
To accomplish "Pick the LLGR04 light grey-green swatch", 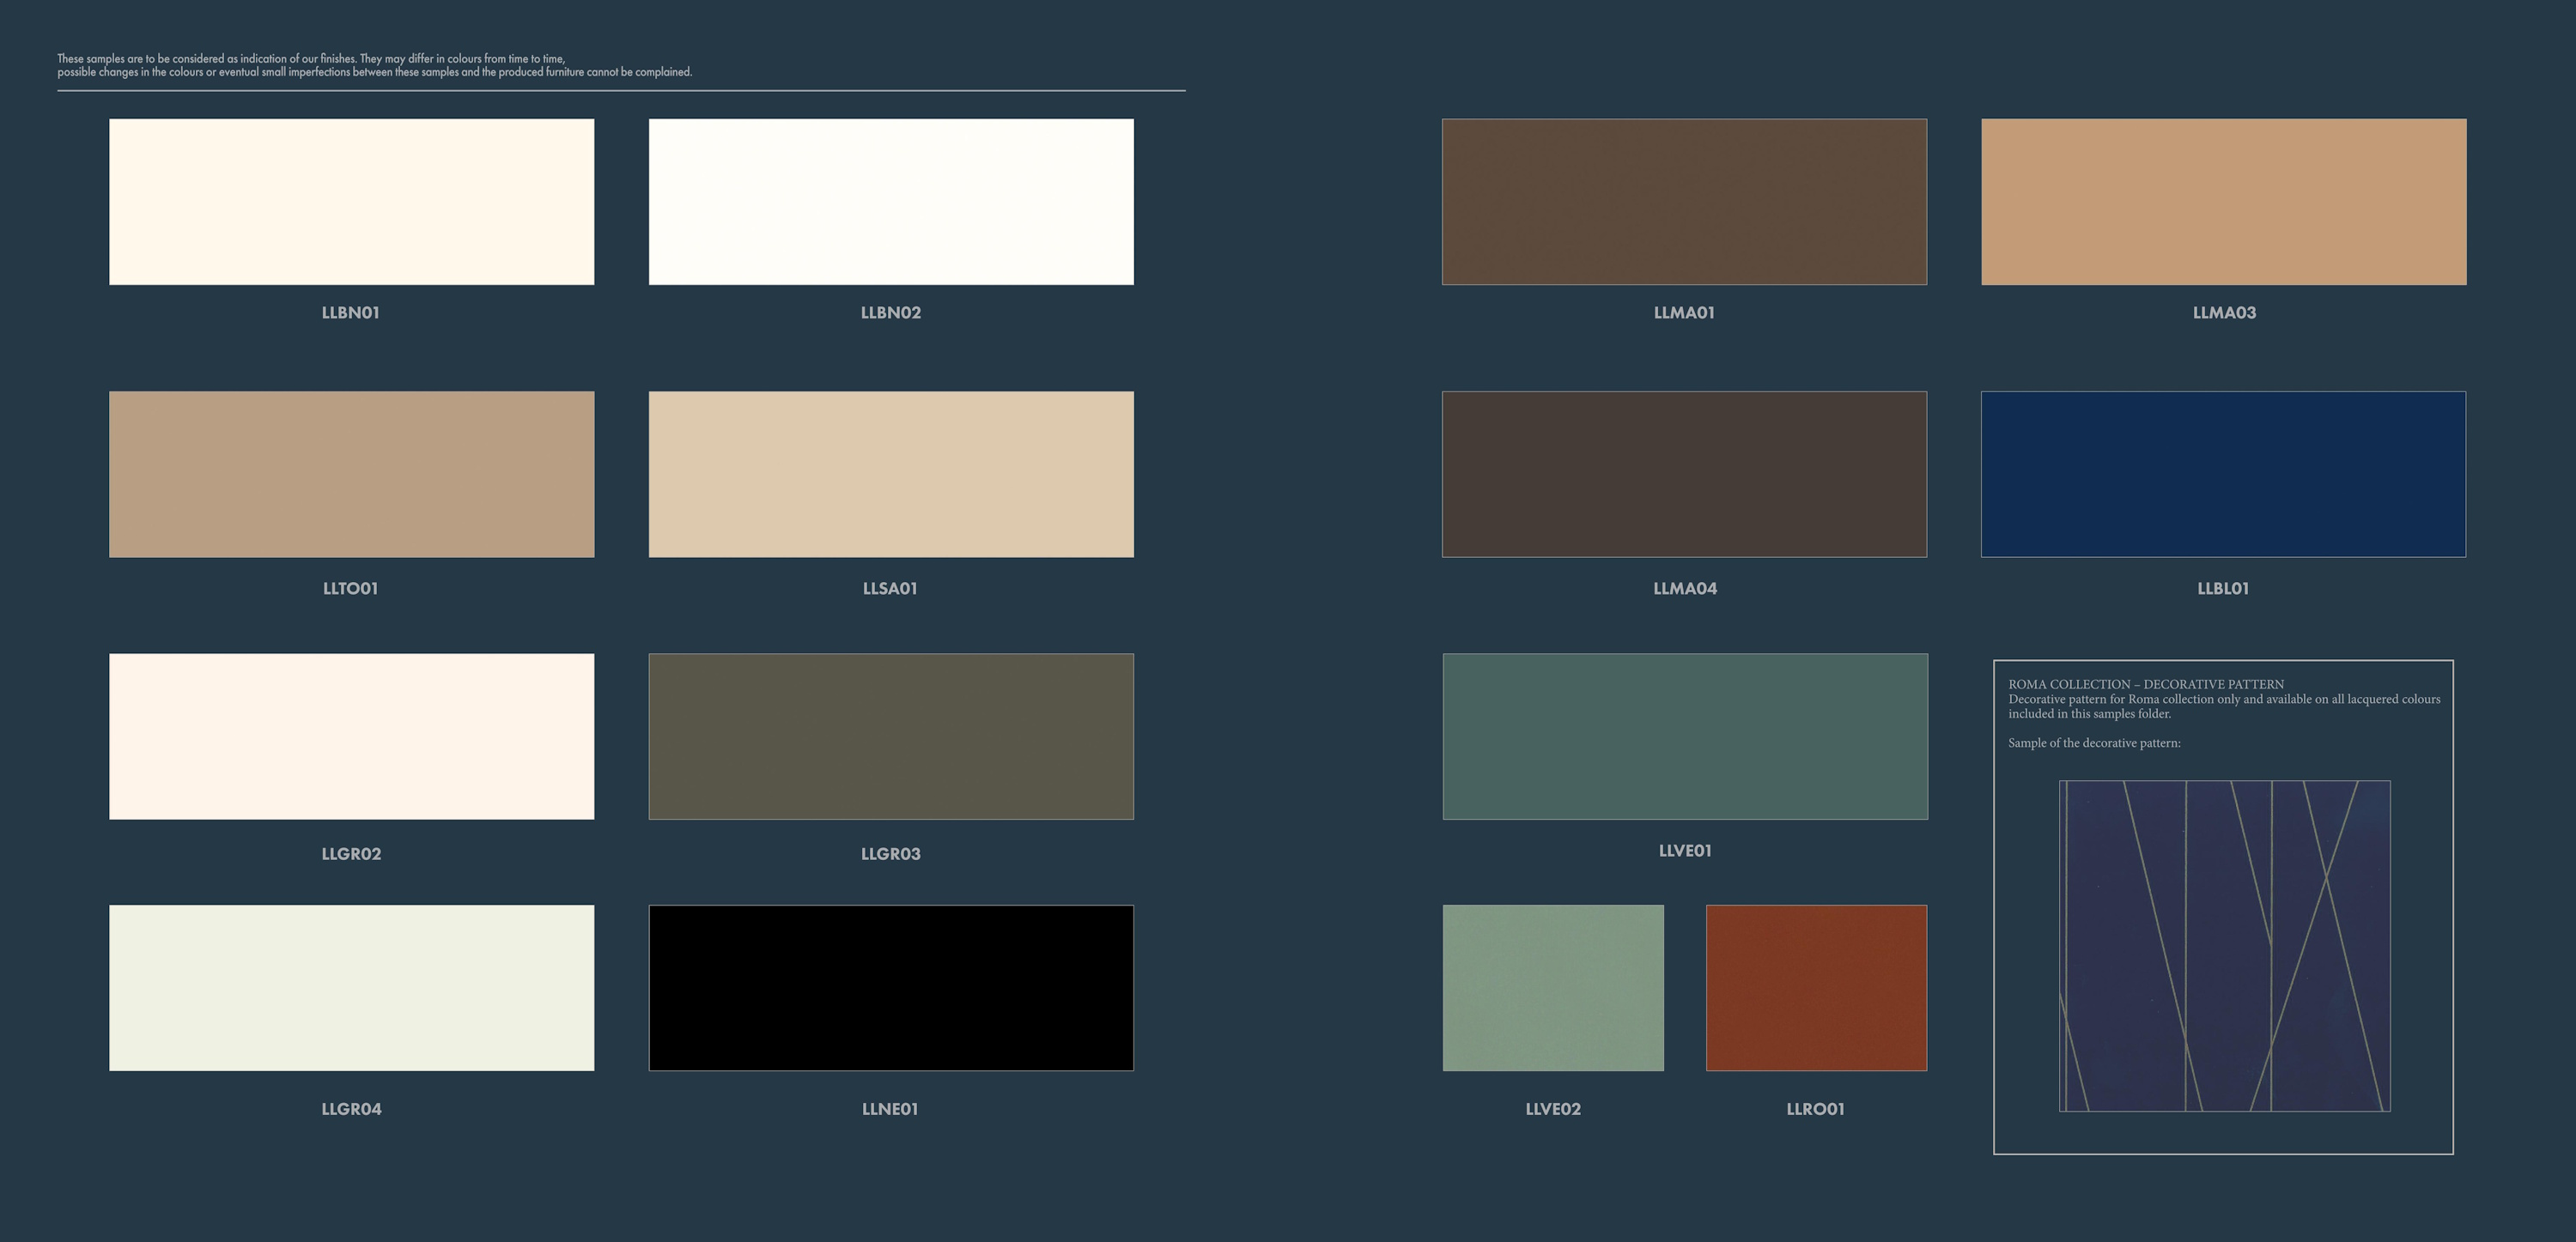I will [x=351, y=987].
